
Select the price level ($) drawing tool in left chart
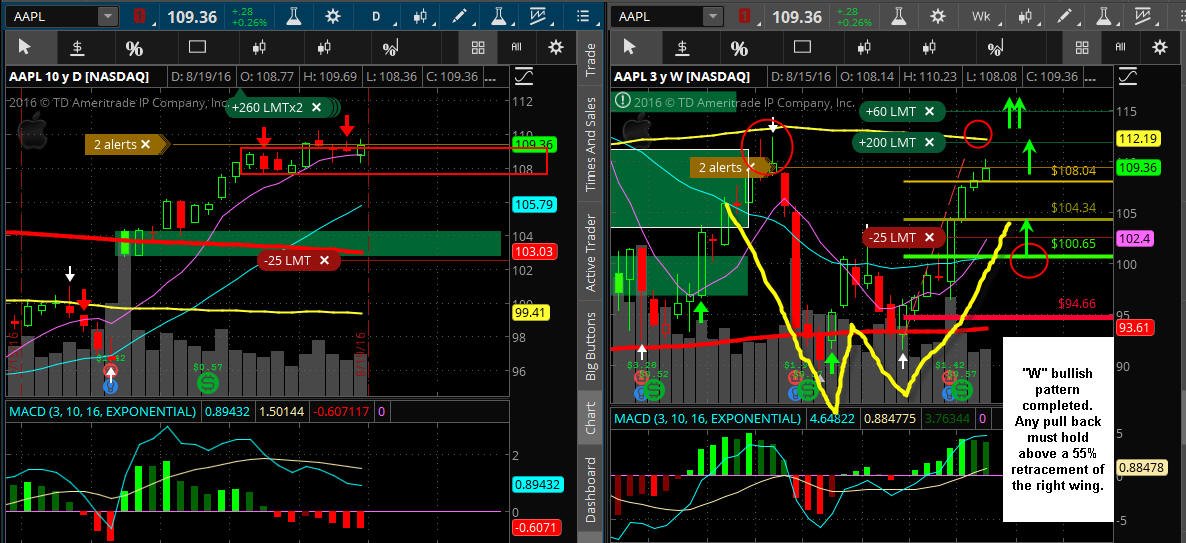[77, 48]
